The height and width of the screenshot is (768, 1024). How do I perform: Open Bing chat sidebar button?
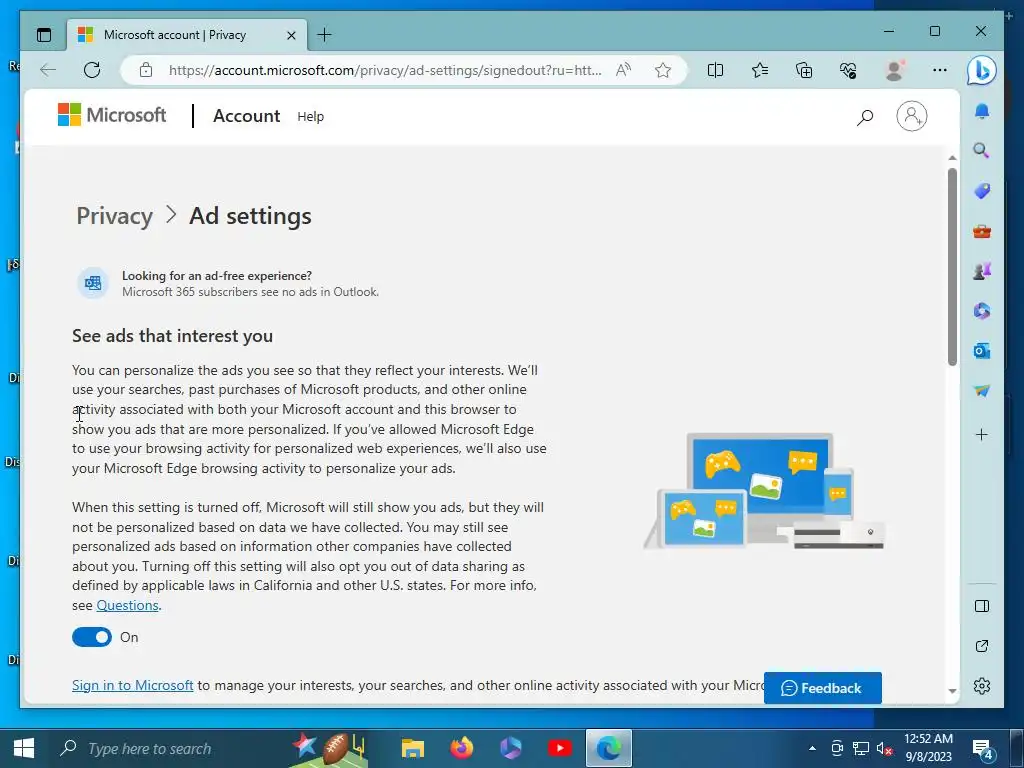[x=982, y=71]
